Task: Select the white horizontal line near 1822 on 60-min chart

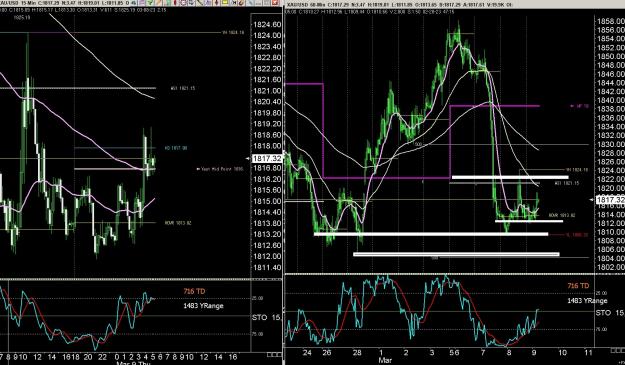Action: (x=510, y=177)
